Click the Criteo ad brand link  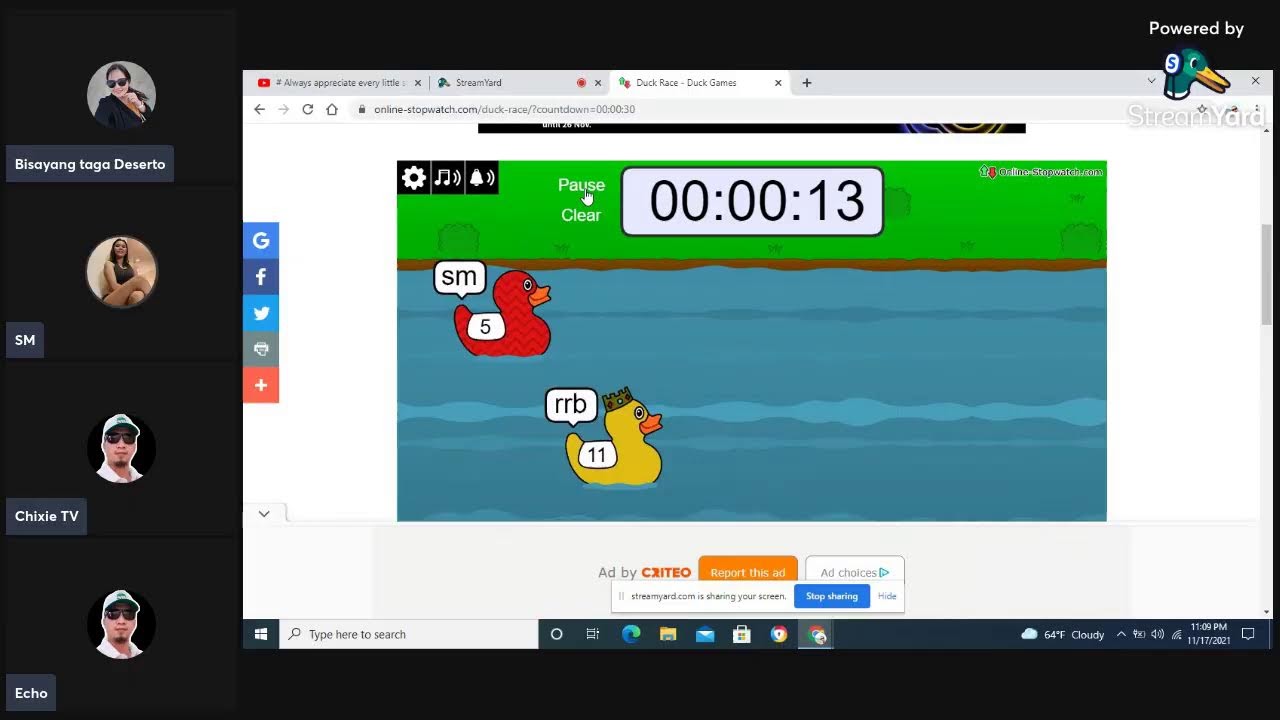(x=666, y=572)
